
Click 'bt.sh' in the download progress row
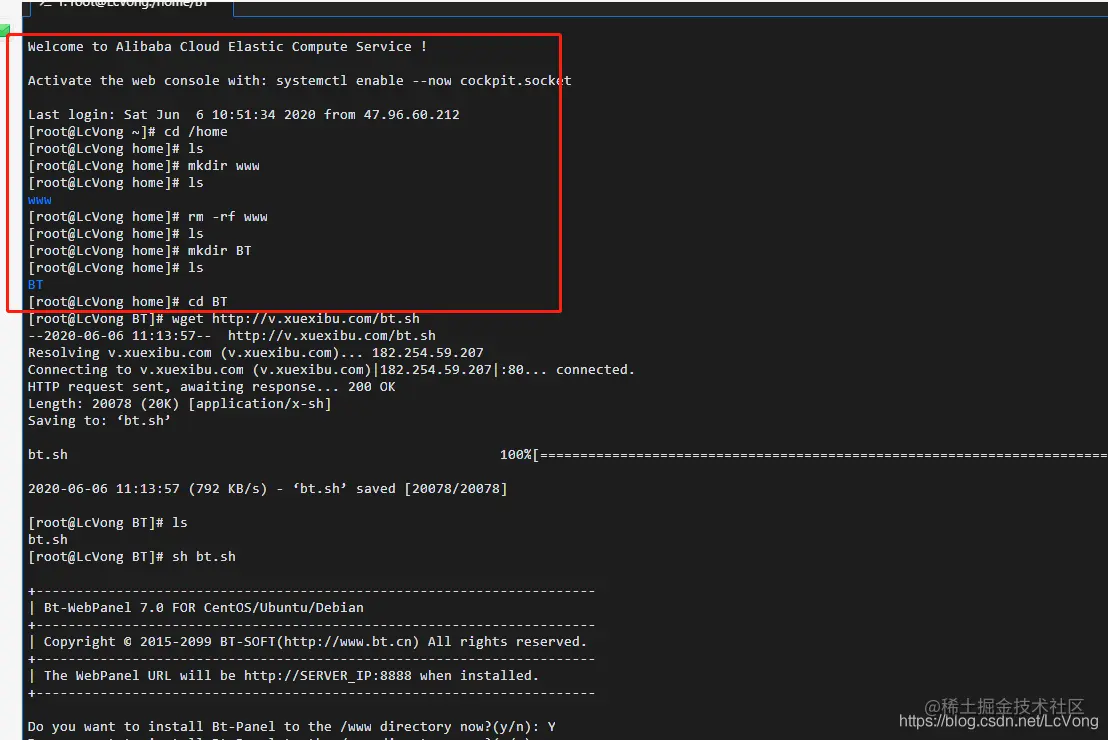48,455
